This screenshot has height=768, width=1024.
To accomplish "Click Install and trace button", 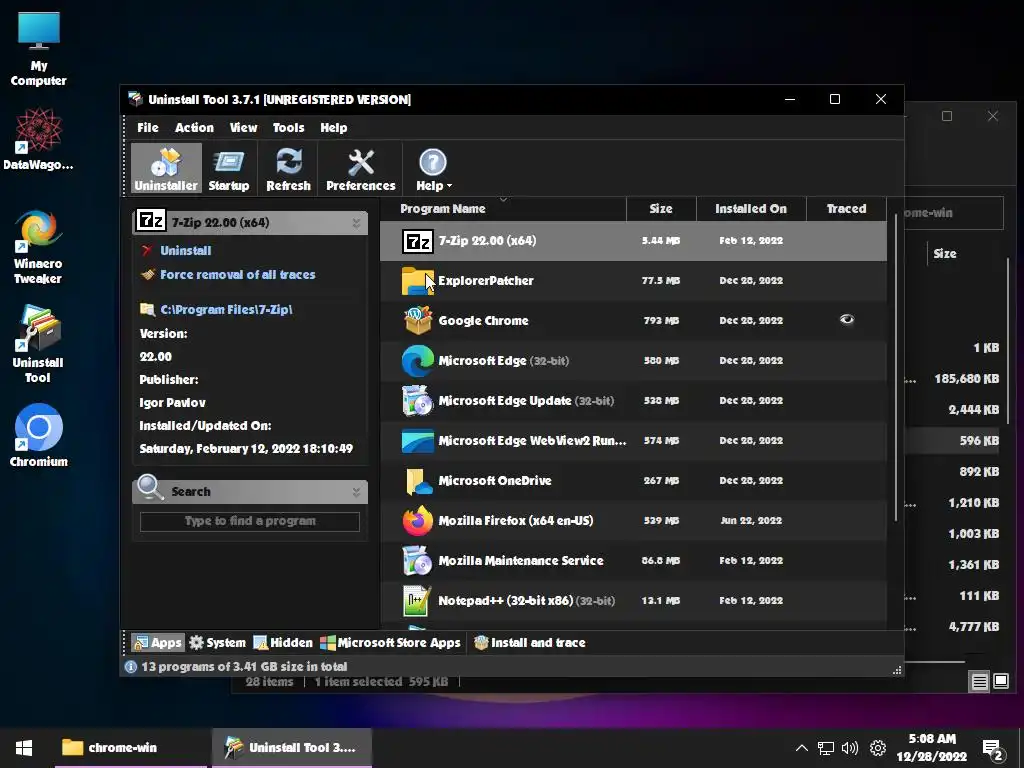I will [530, 643].
